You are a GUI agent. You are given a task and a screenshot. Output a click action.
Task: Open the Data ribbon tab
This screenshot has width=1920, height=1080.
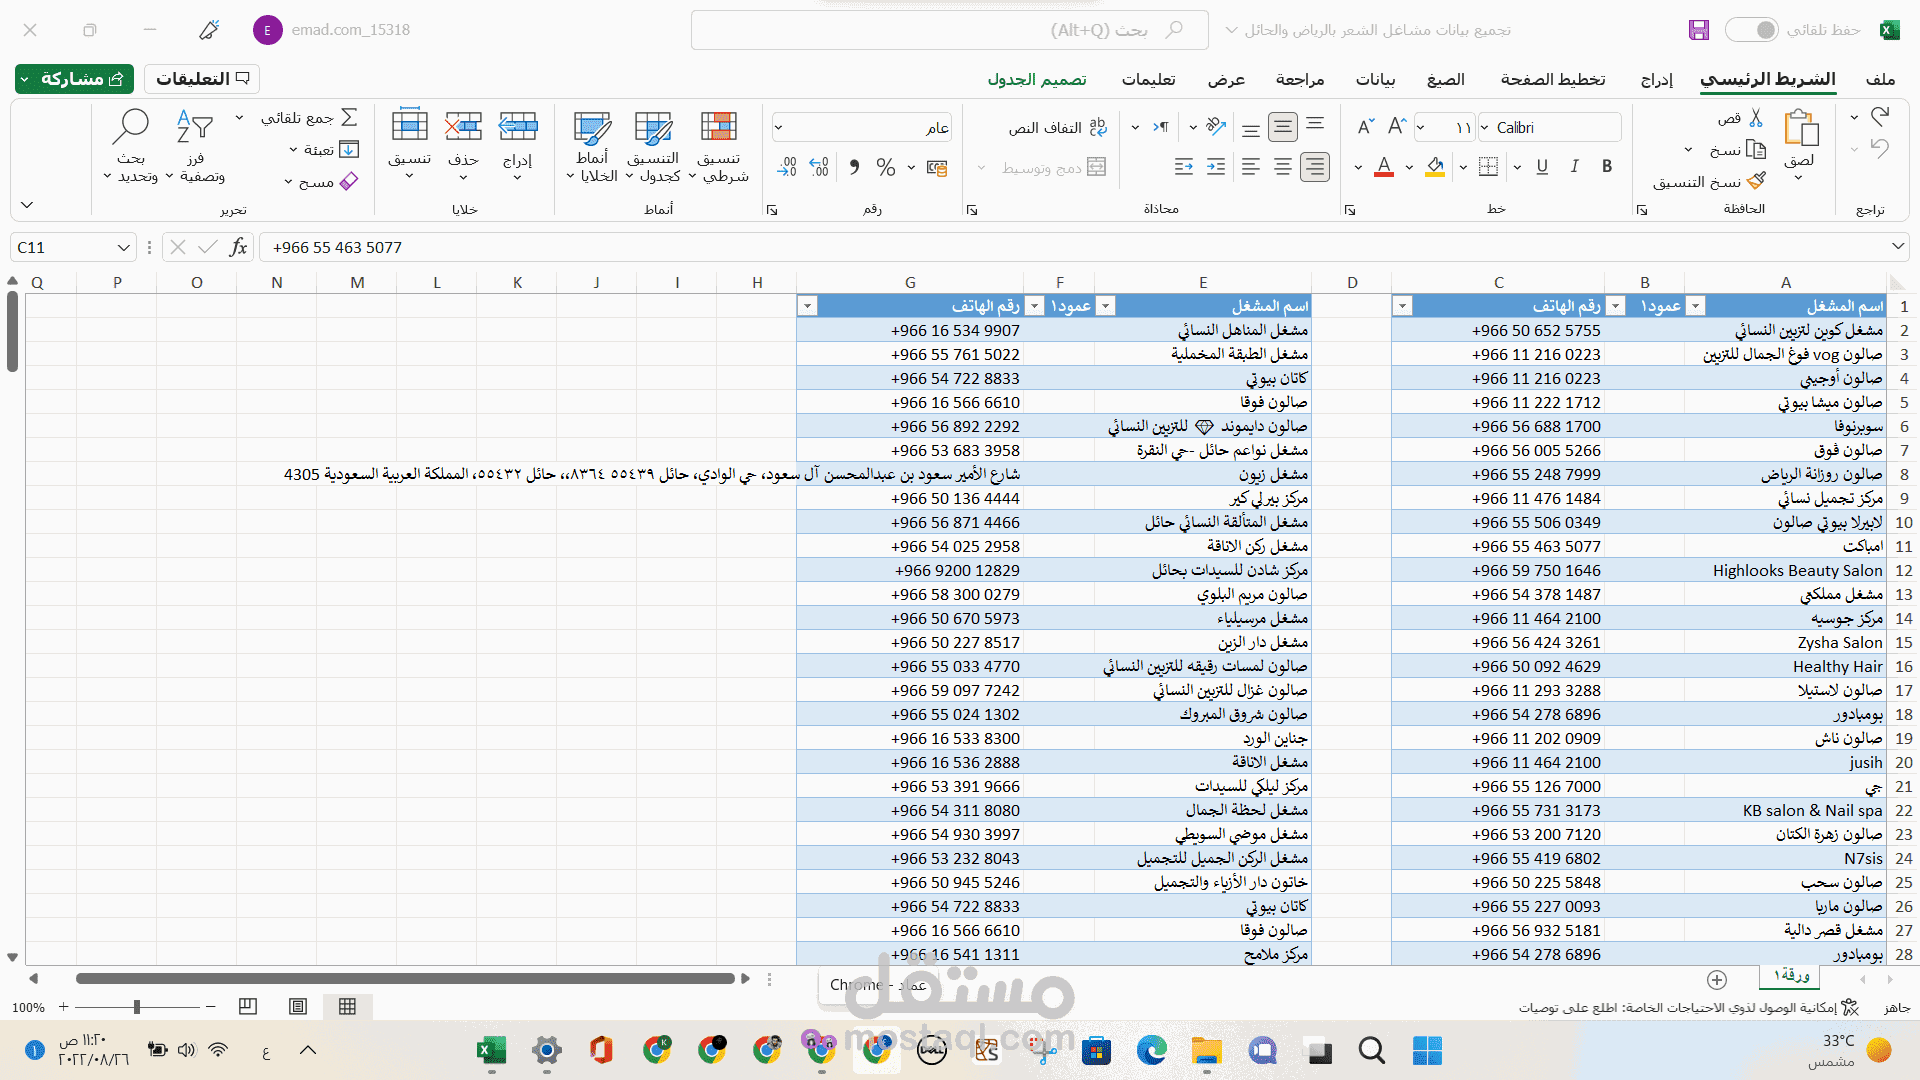(1375, 79)
